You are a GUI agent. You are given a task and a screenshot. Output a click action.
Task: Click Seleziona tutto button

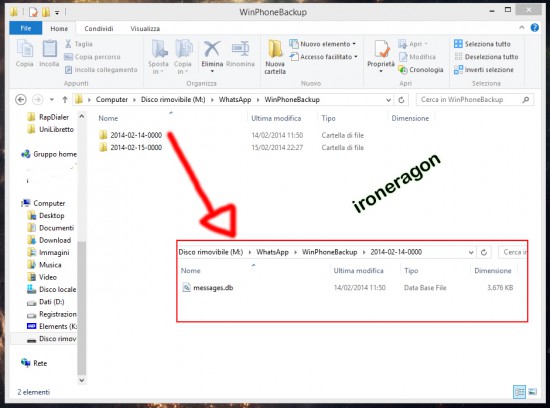tap(483, 44)
